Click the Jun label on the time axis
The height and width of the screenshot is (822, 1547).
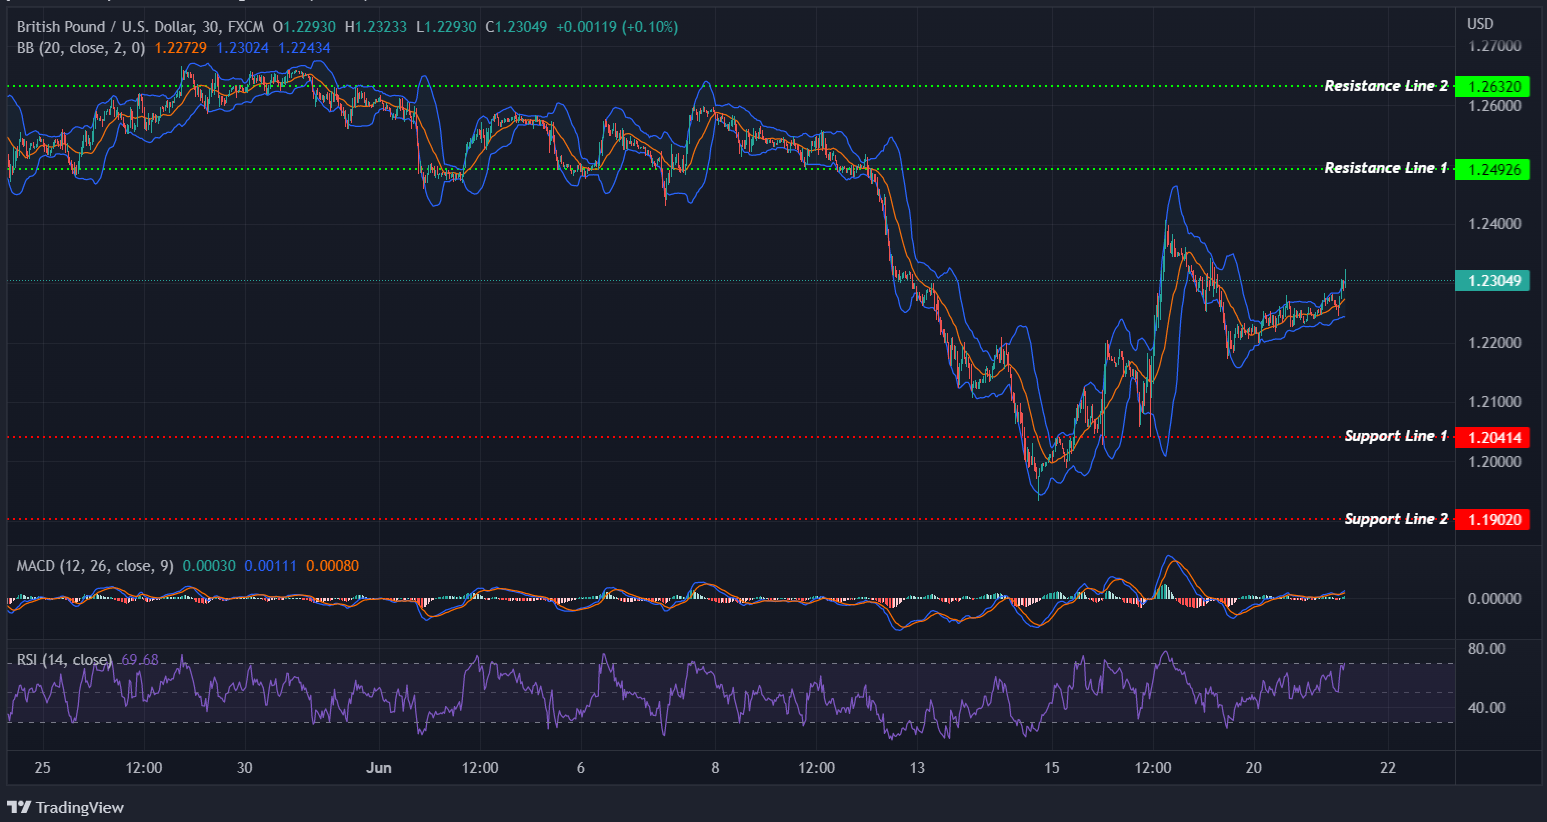[379, 768]
